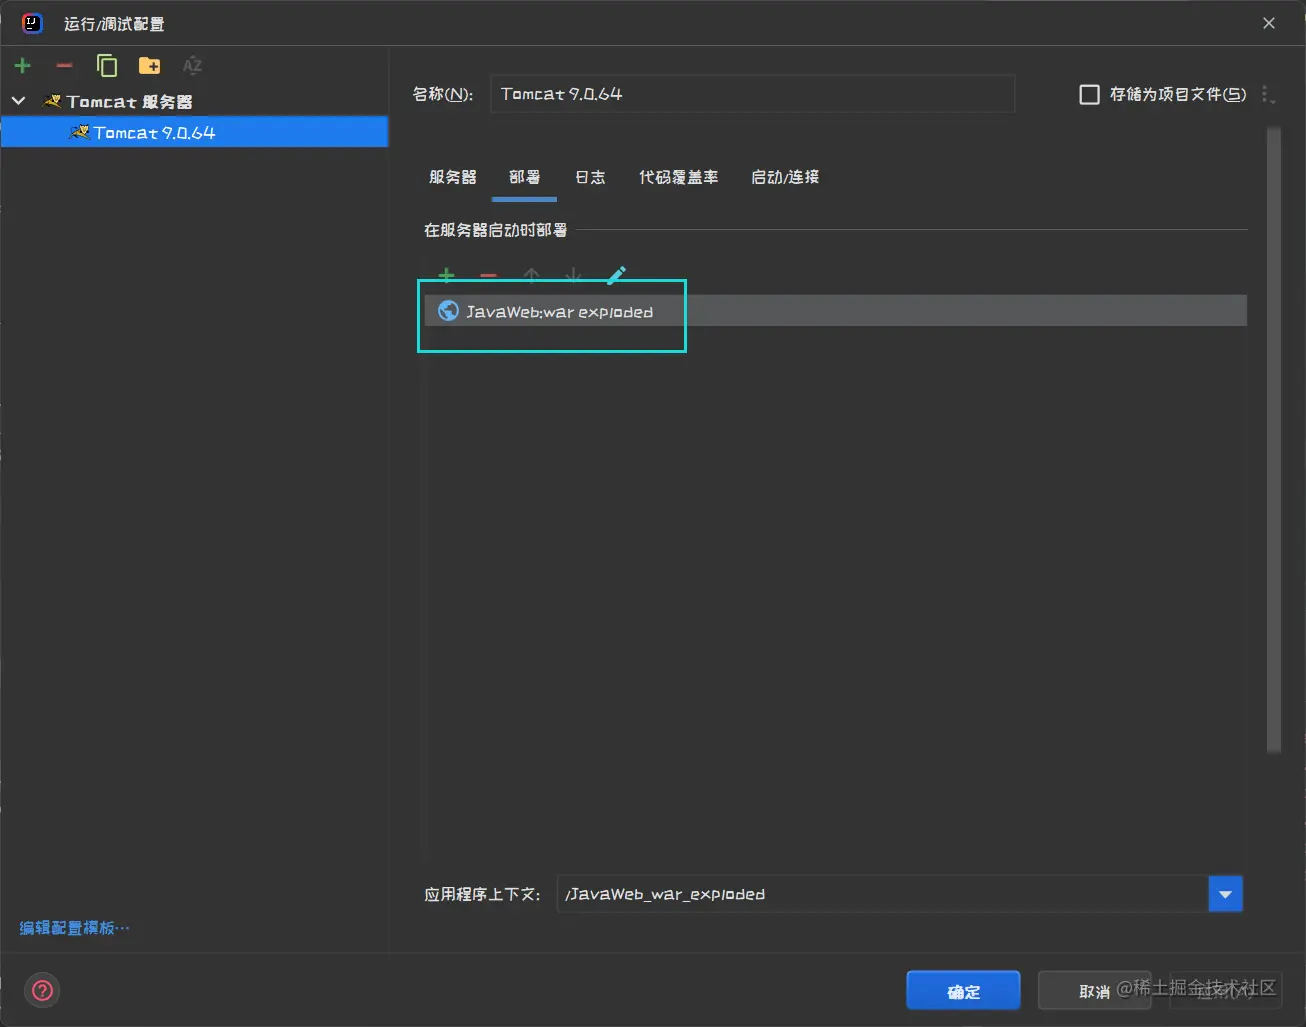Add new run configuration with plus icon
Image resolution: width=1306 pixels, height=1027 pixels.
[23, 66]
